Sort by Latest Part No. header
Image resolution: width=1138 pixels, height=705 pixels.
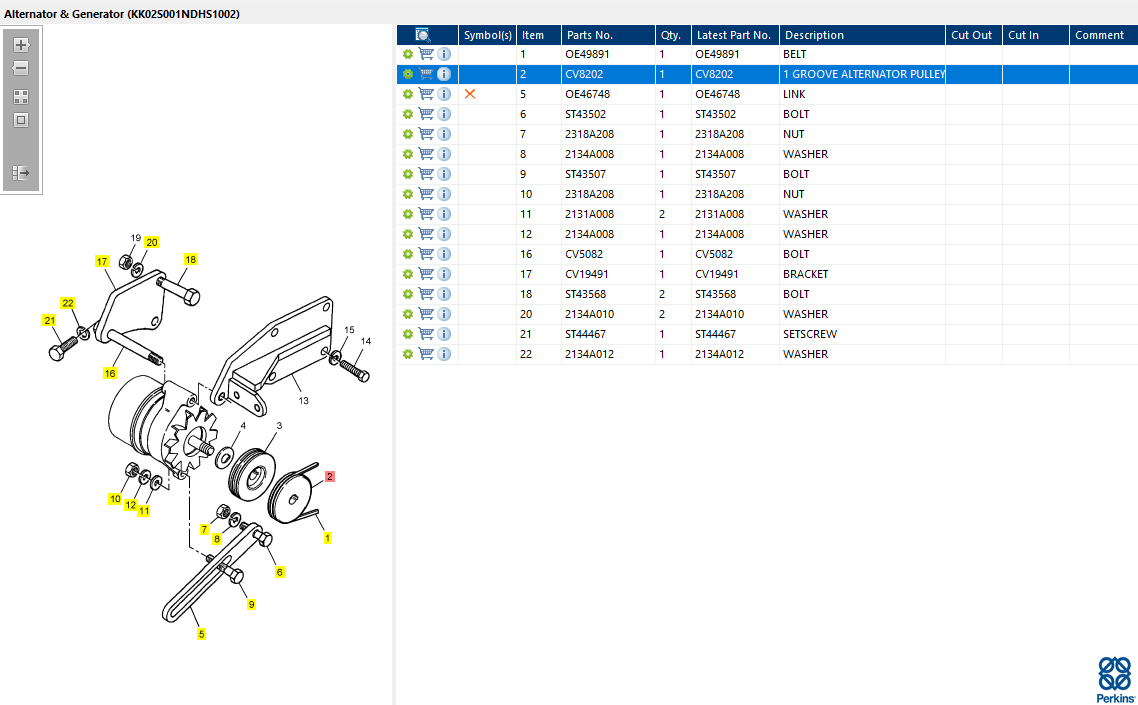click(736, 35)
